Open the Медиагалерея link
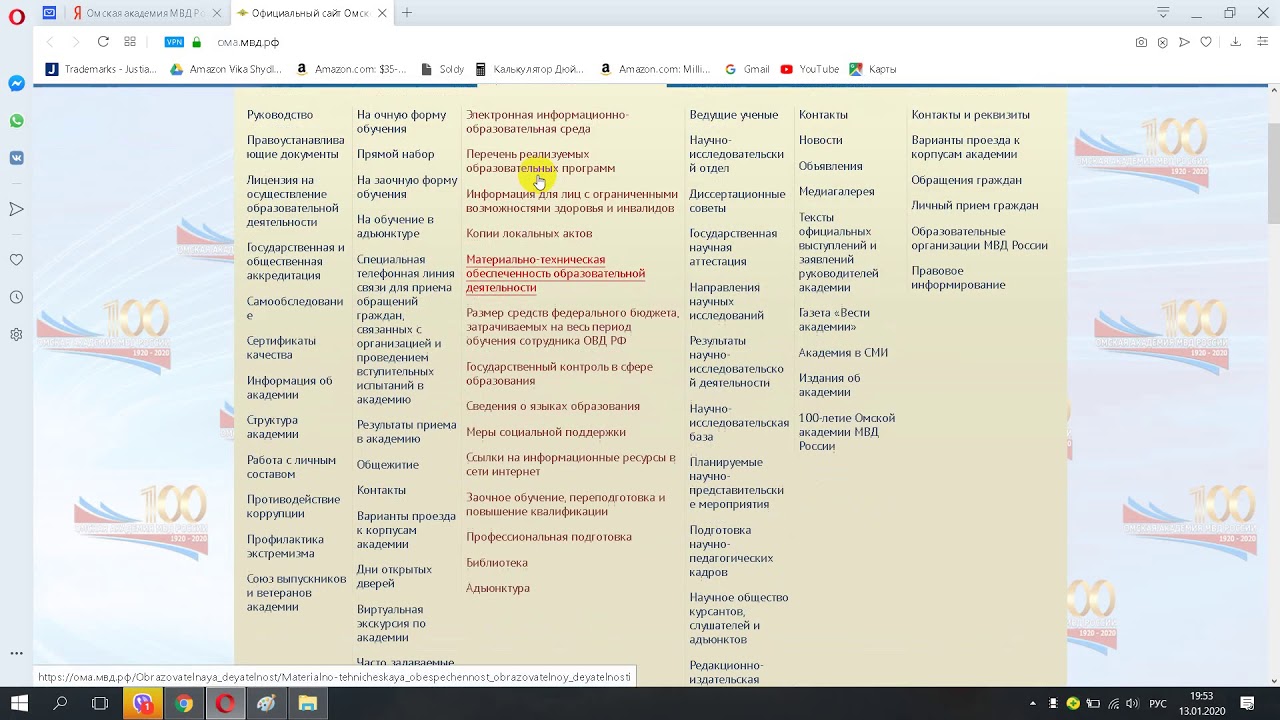1280x720 pixels. [836, 192]
